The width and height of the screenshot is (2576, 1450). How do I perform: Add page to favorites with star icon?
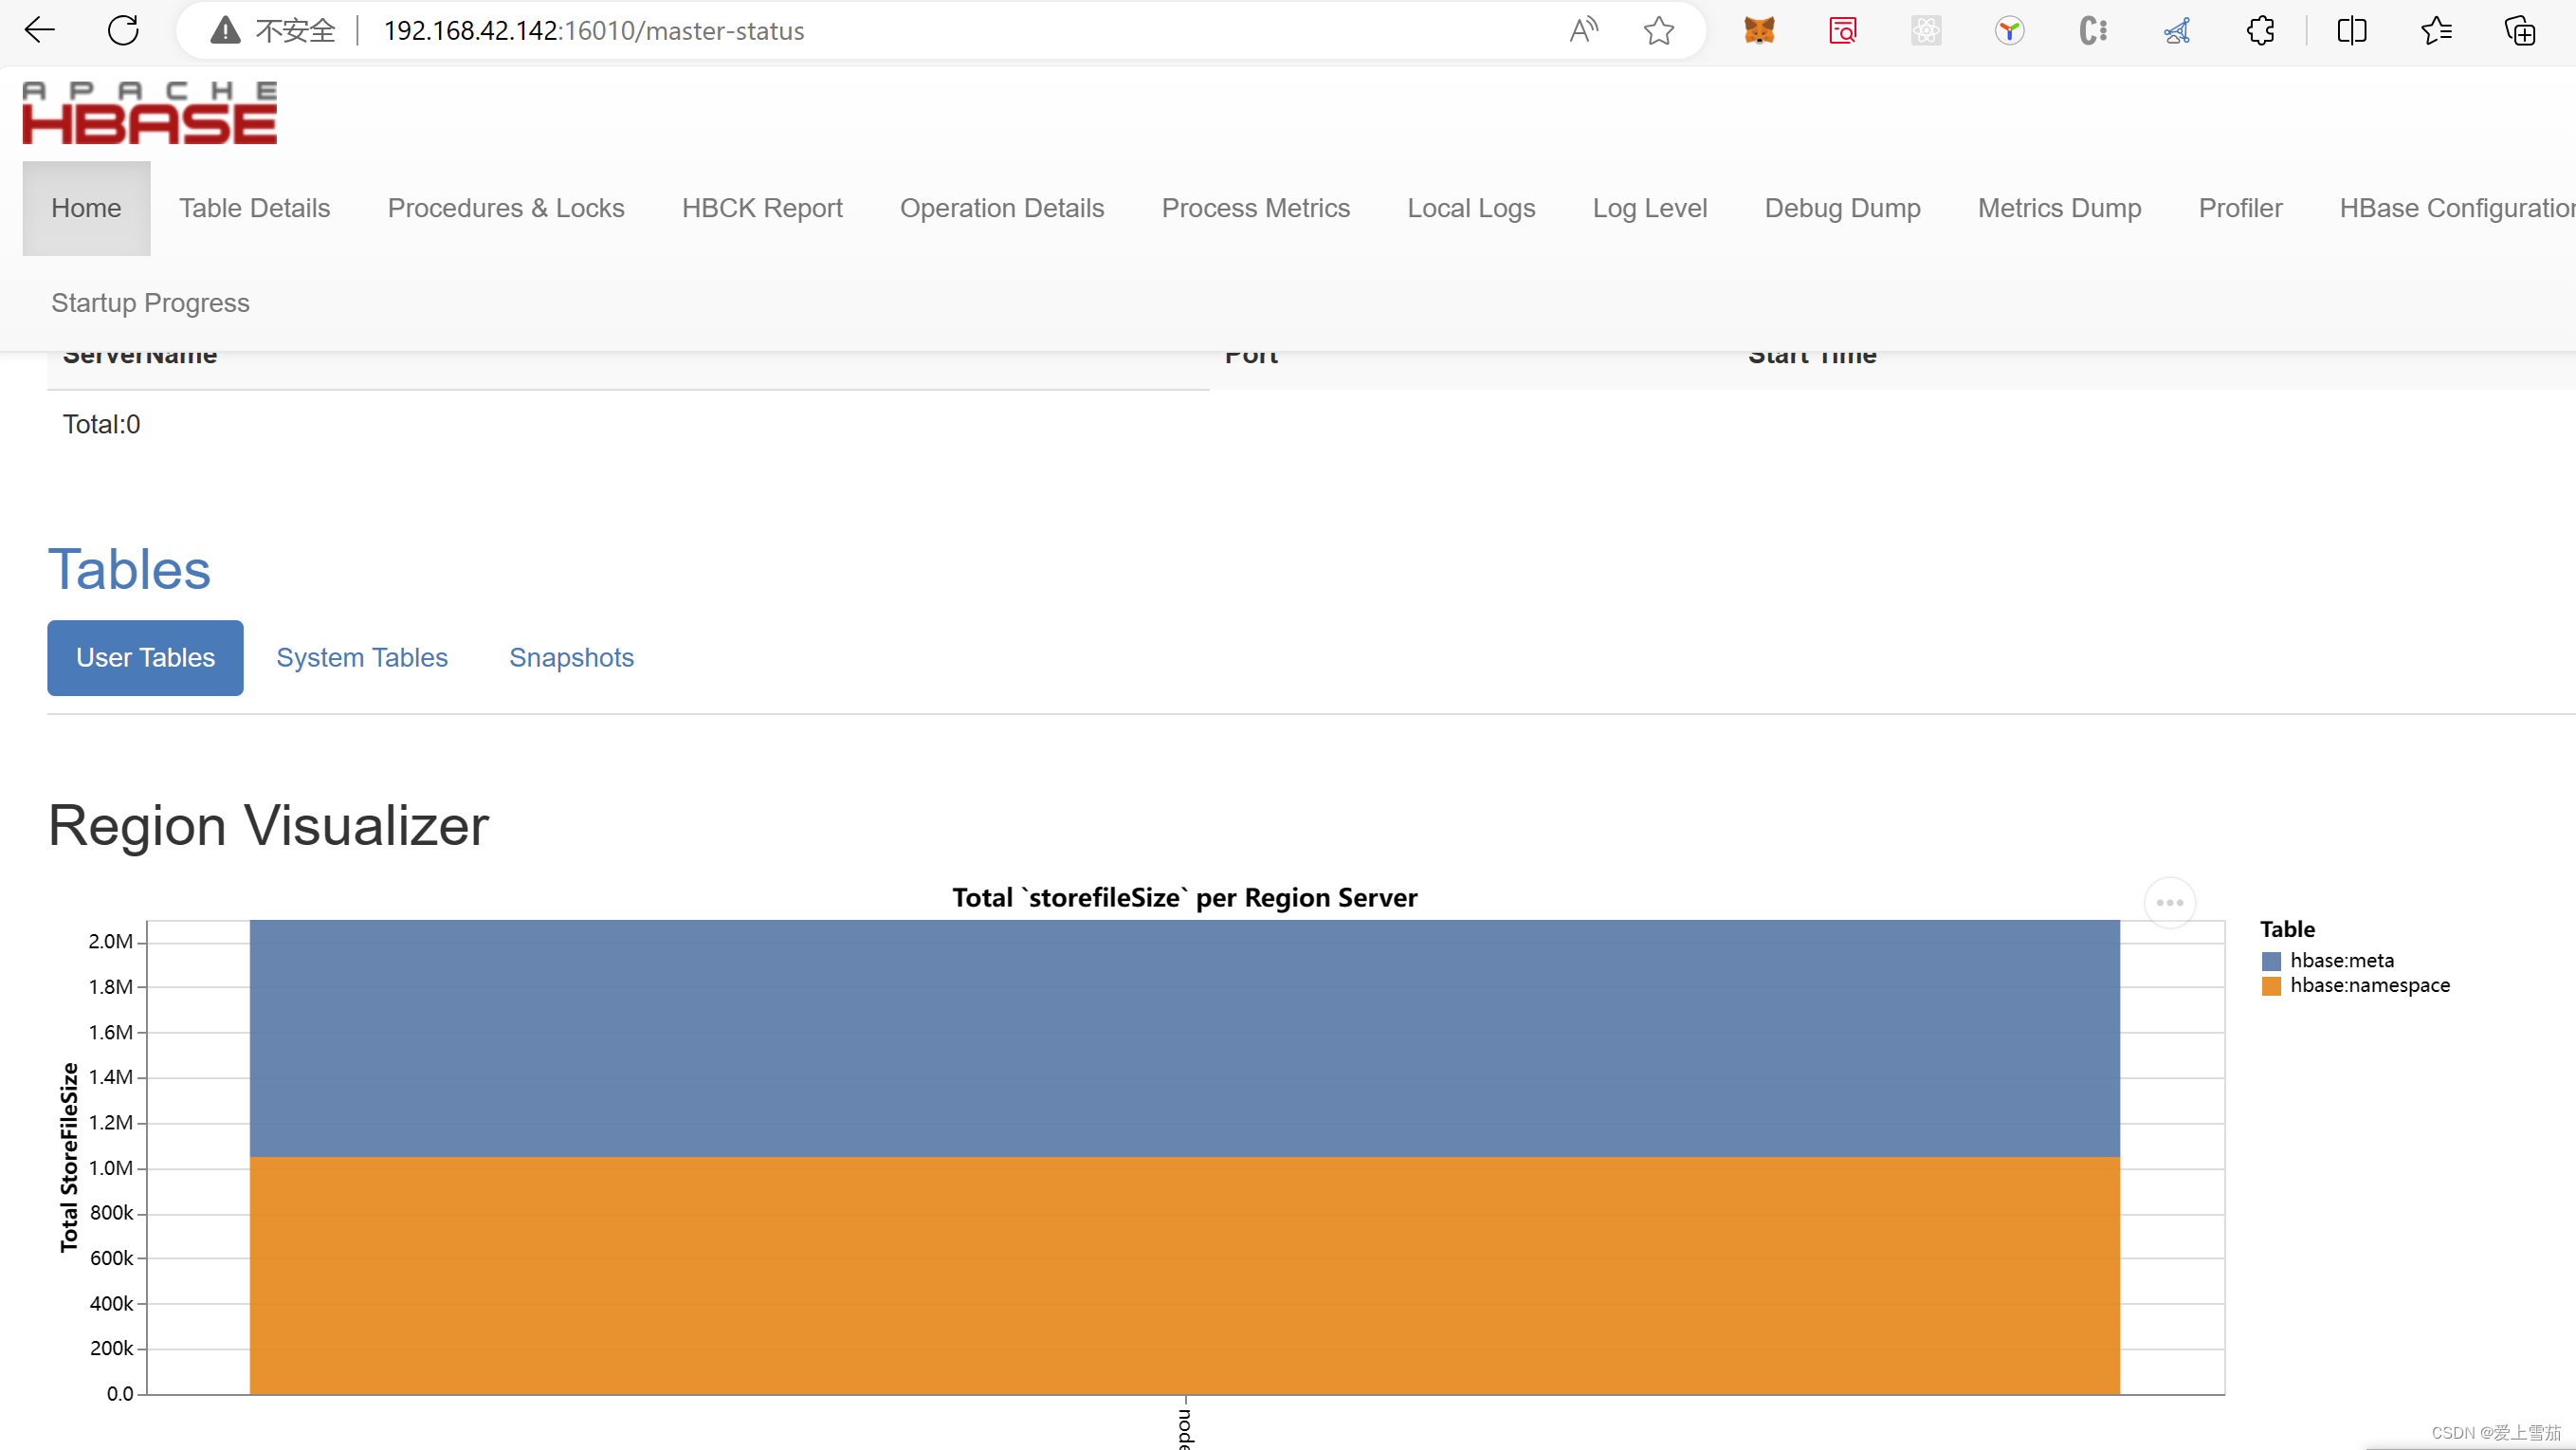[1659, 30]
